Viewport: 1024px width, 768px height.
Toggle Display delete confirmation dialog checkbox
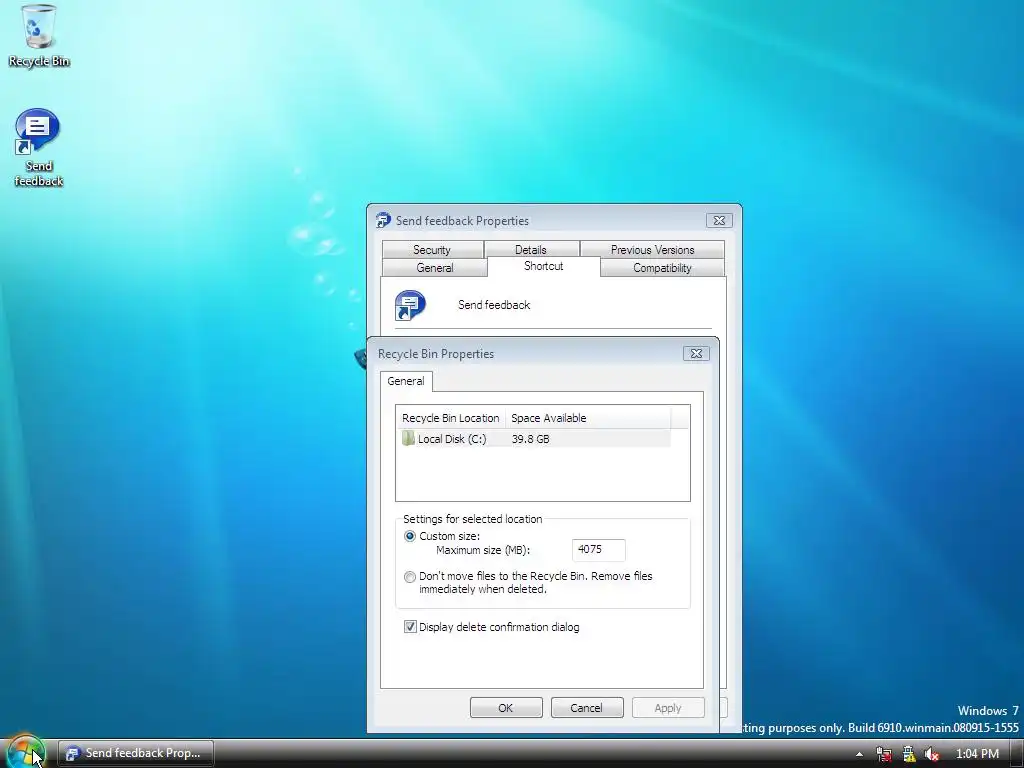pos(410,627)
